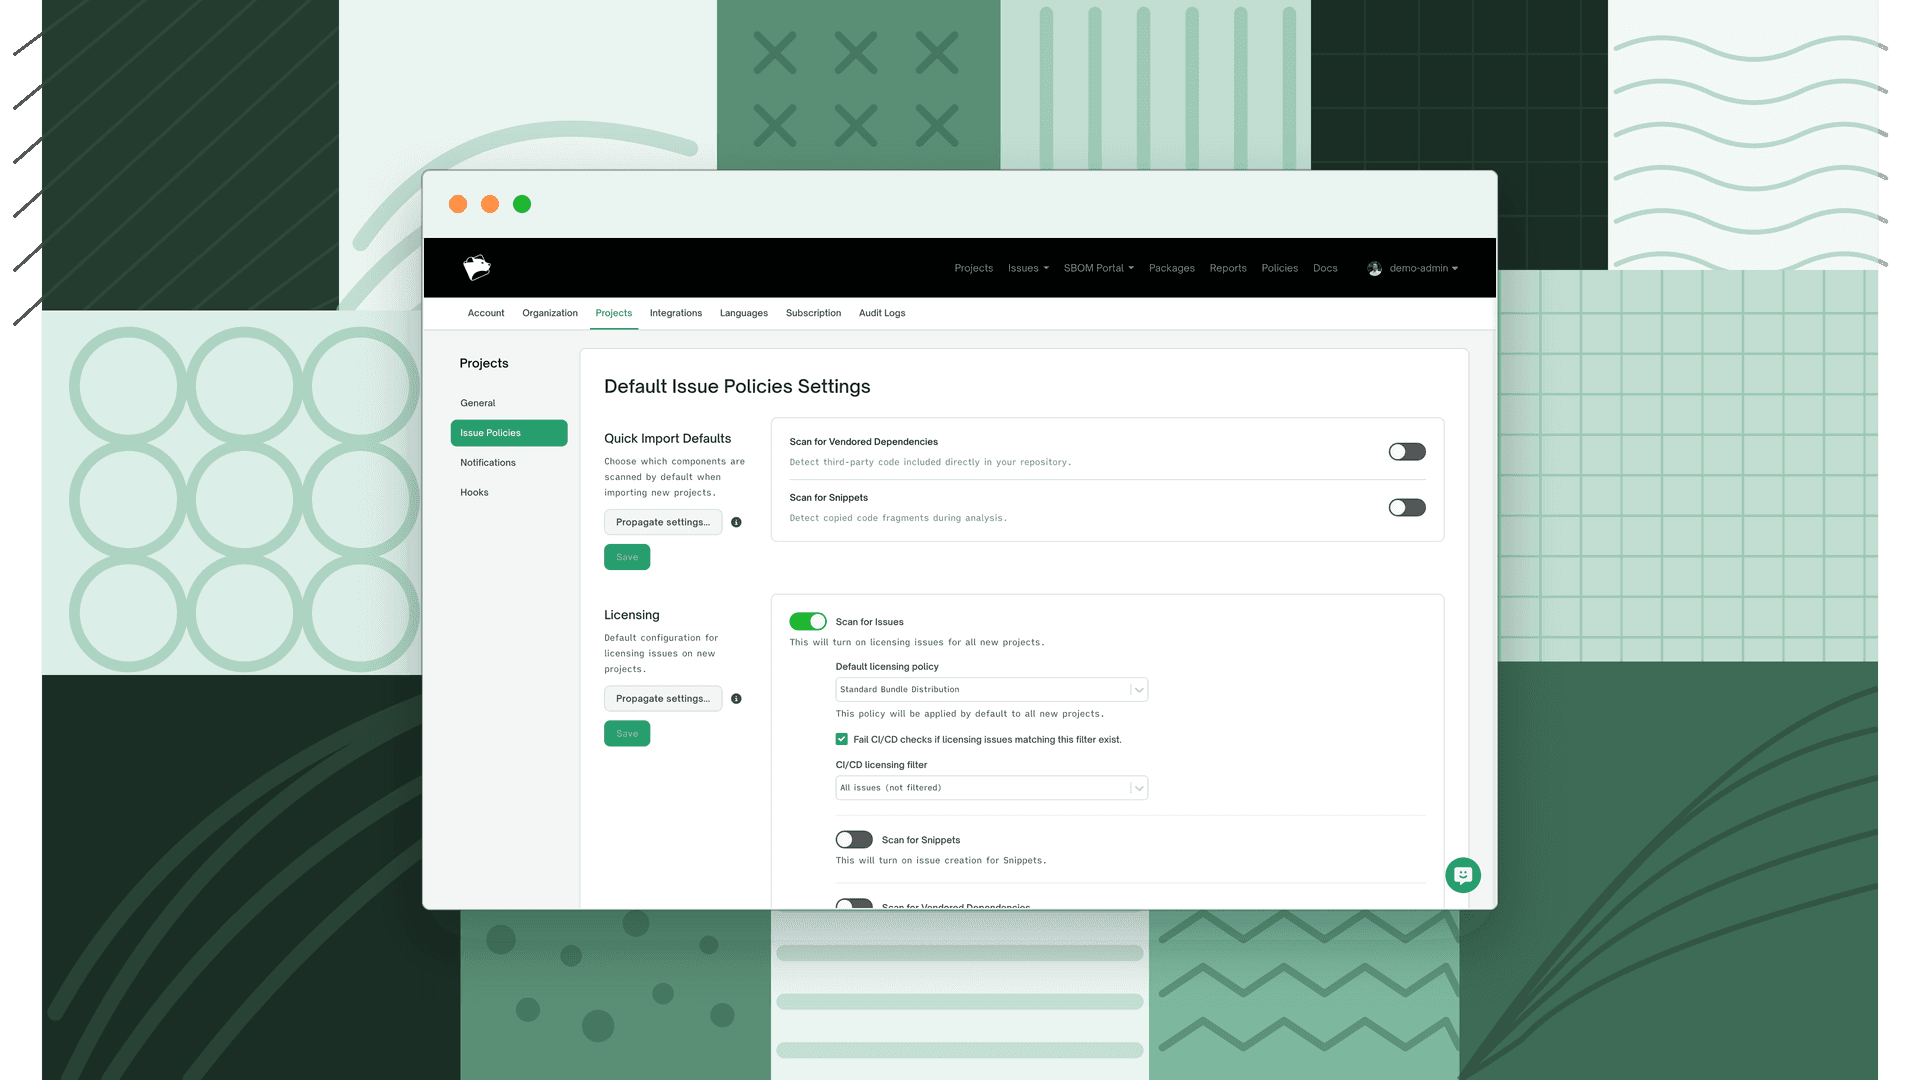The width and height of the screenshot is (1920, 1080).
Task: Select Issue Policies in the sidebar
Action: [x=509, y=433]
